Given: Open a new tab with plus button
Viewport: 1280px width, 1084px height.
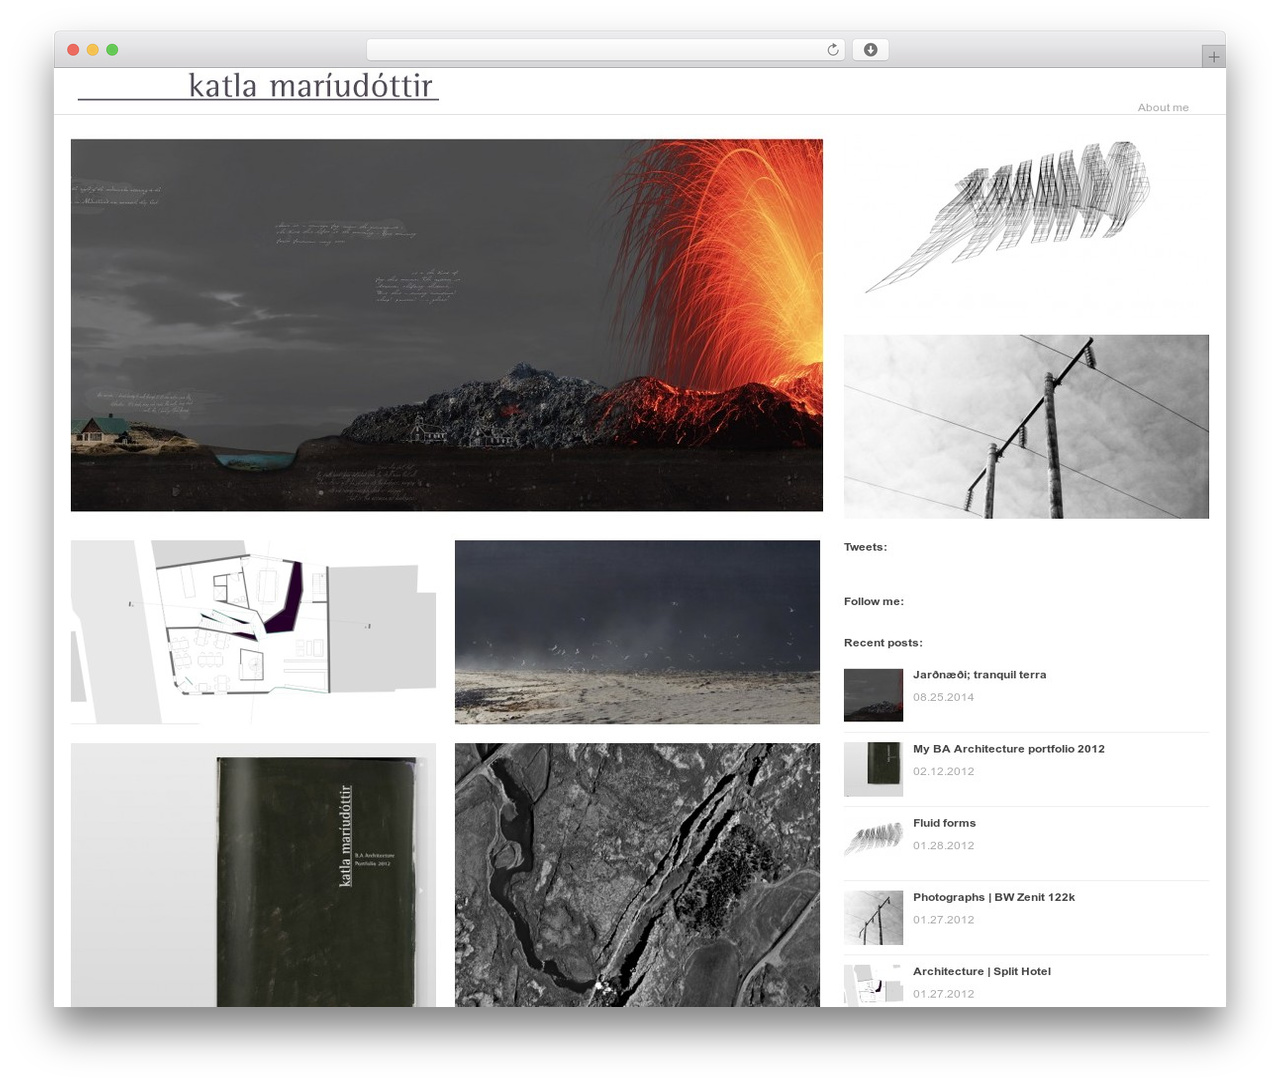Looking at the screenshot, I should coord(1213,57).
